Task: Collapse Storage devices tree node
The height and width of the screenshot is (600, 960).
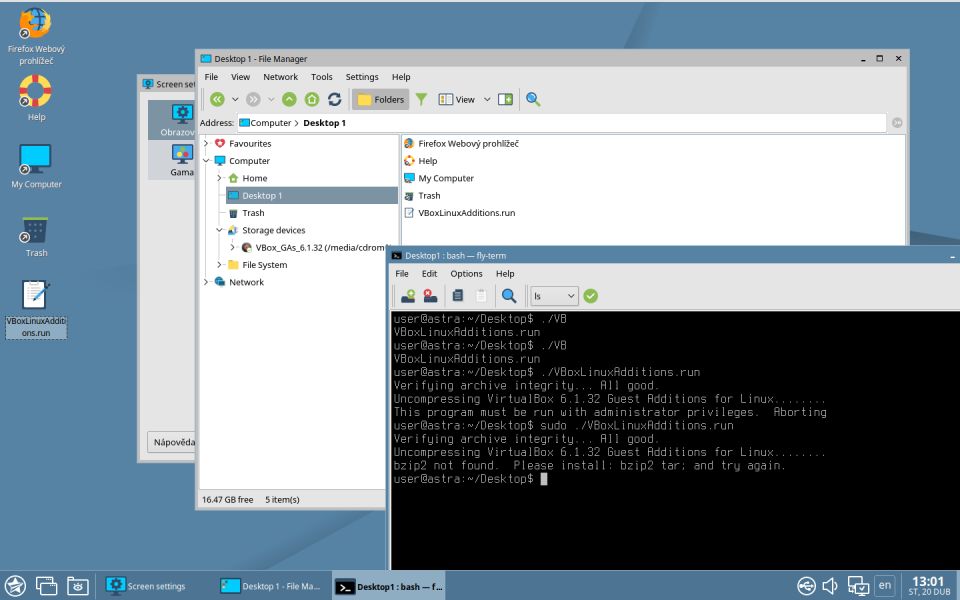Action: 219,230
